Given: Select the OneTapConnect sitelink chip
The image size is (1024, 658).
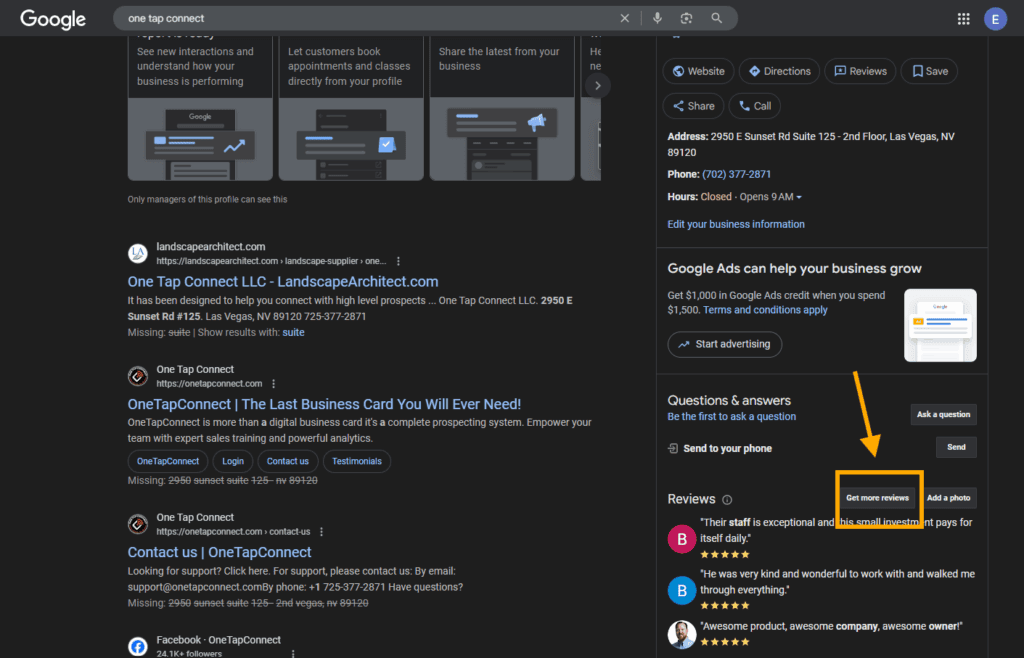Looking at the screenshot, I should (x=168, y=462).
